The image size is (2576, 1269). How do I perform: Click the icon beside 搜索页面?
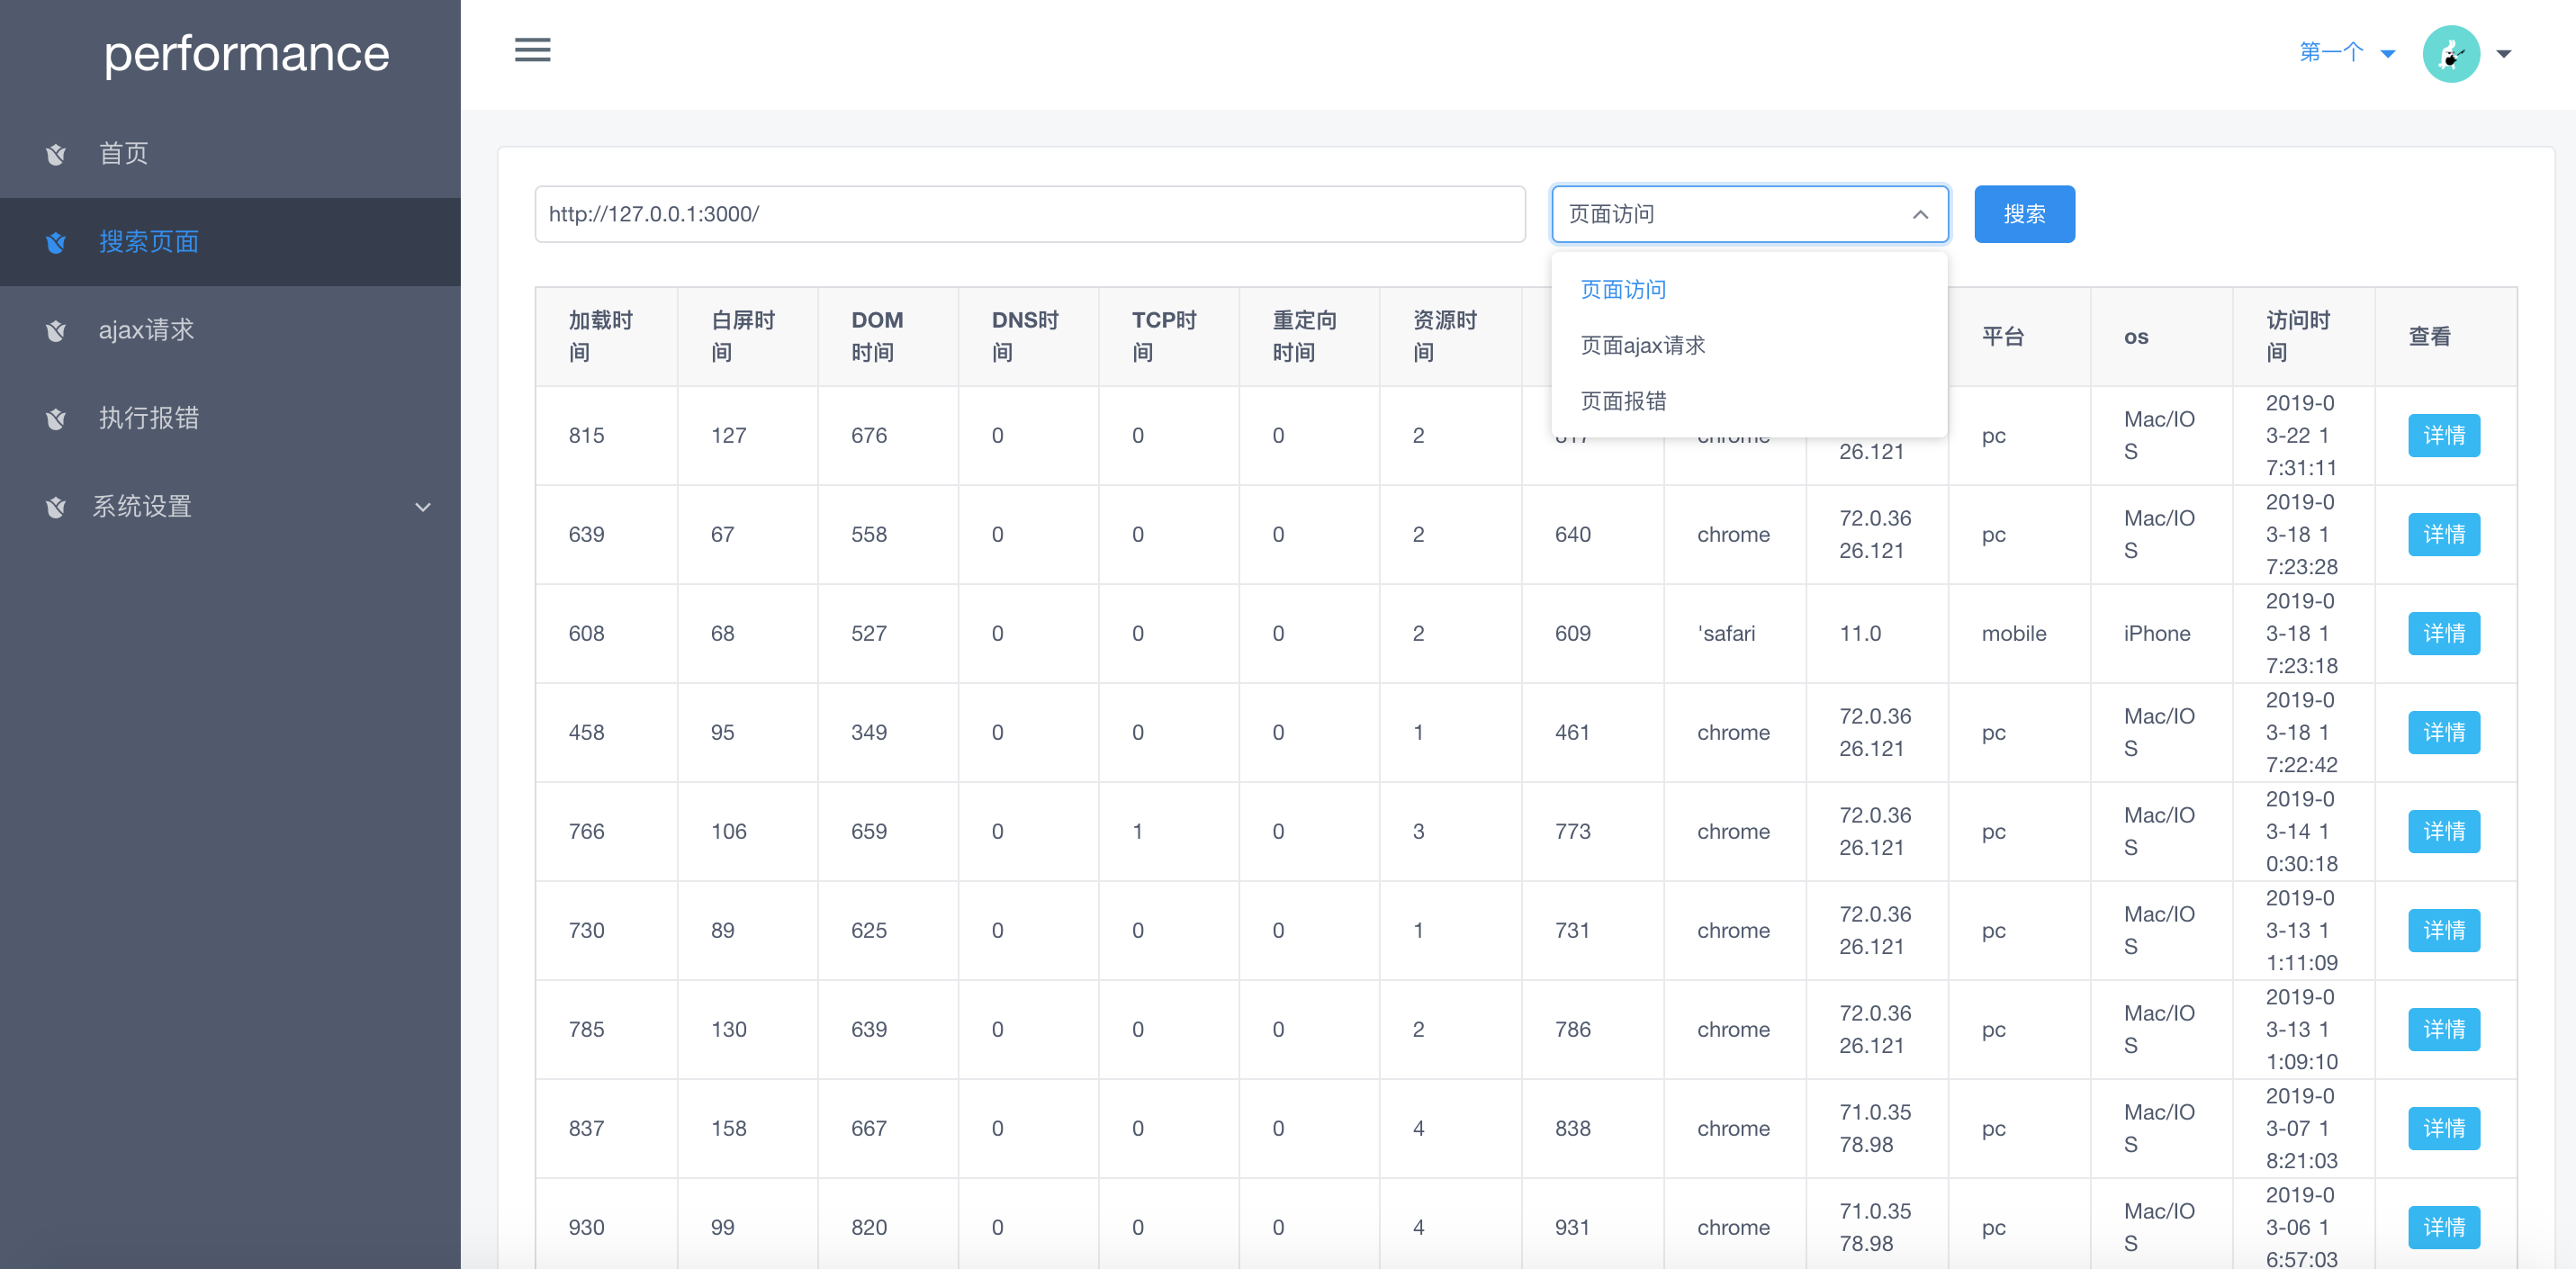(56, 242)
